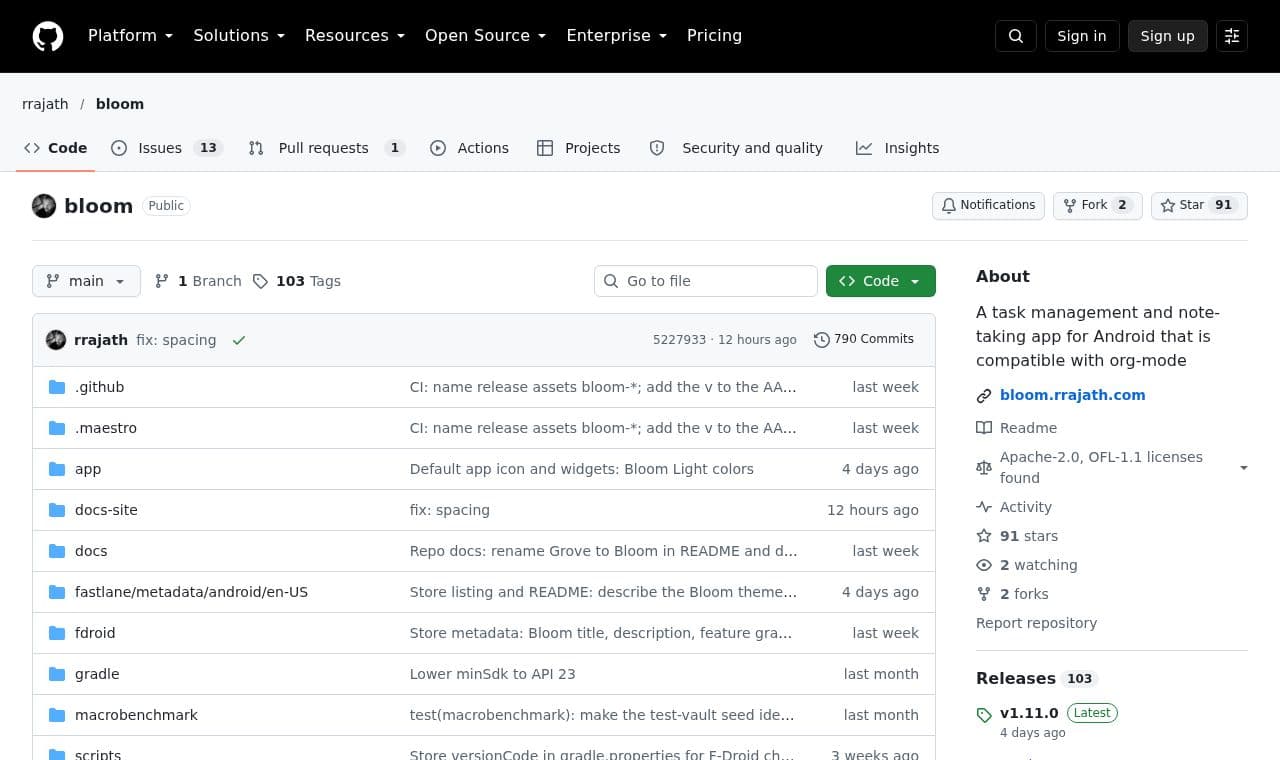The width and height of the screenshot is (1280, 760).
Task: View the 790 Commits history link
Action: click(x=864, y=340)
